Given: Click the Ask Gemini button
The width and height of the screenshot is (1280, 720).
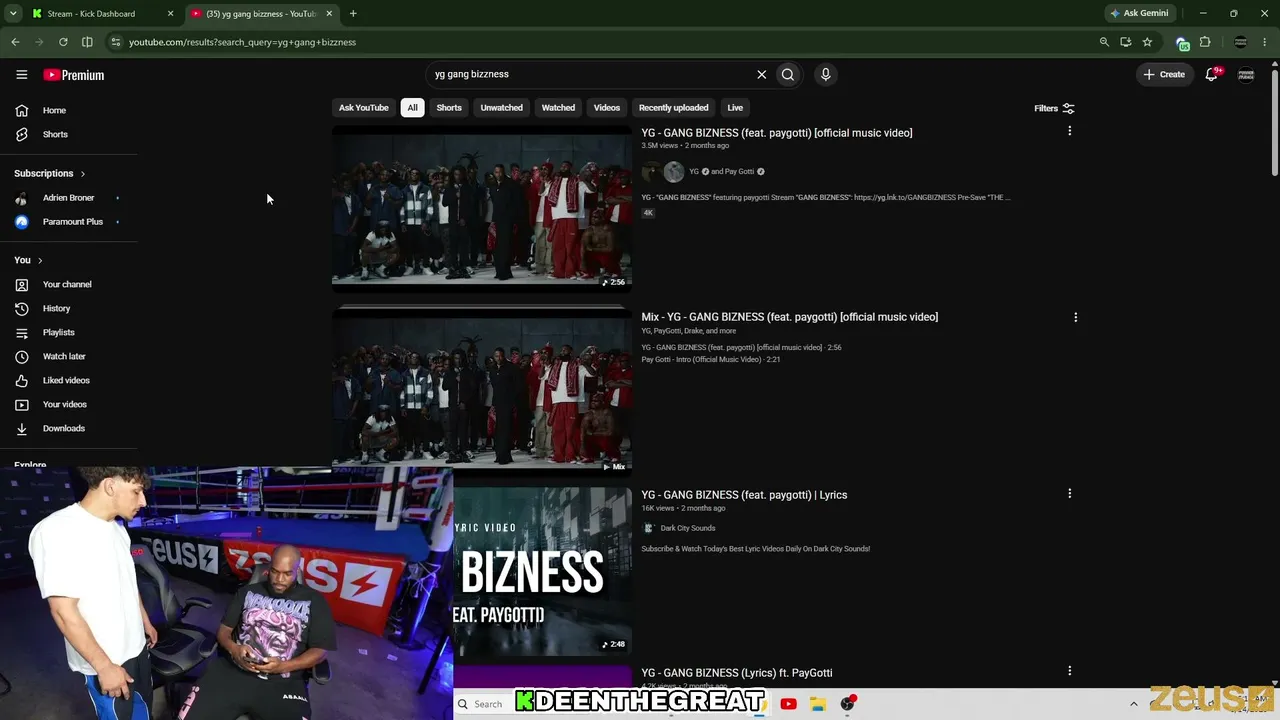Looking at the screenshot, I should (x=1139, y=14).
